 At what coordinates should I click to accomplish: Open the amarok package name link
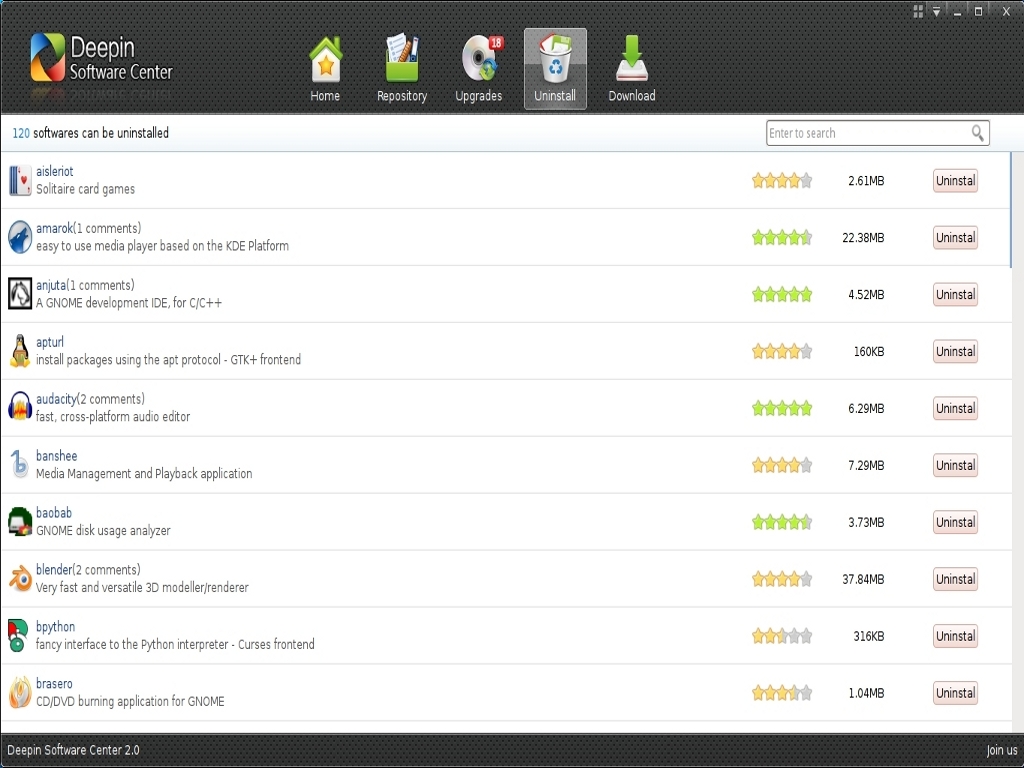point(54,228)
